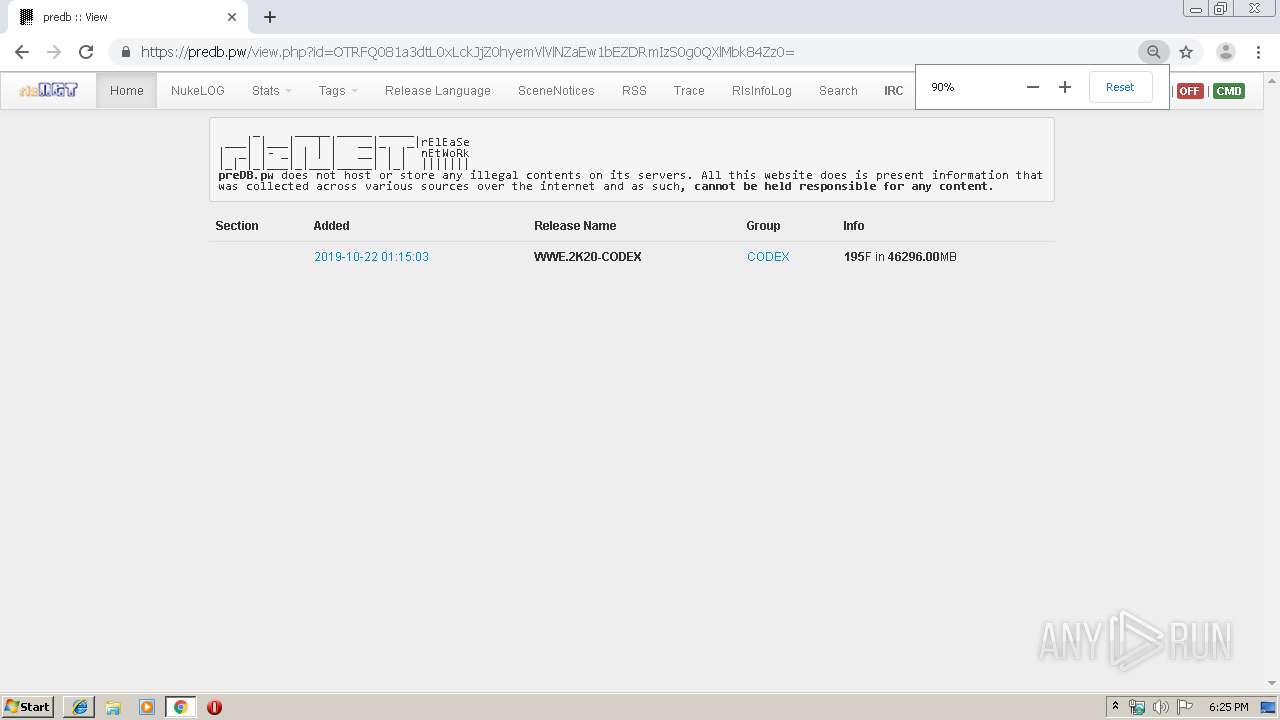The width and height of the screenshot is (1280, 720).
Task: Click the network tray icon
Action: click(1137, 707)
